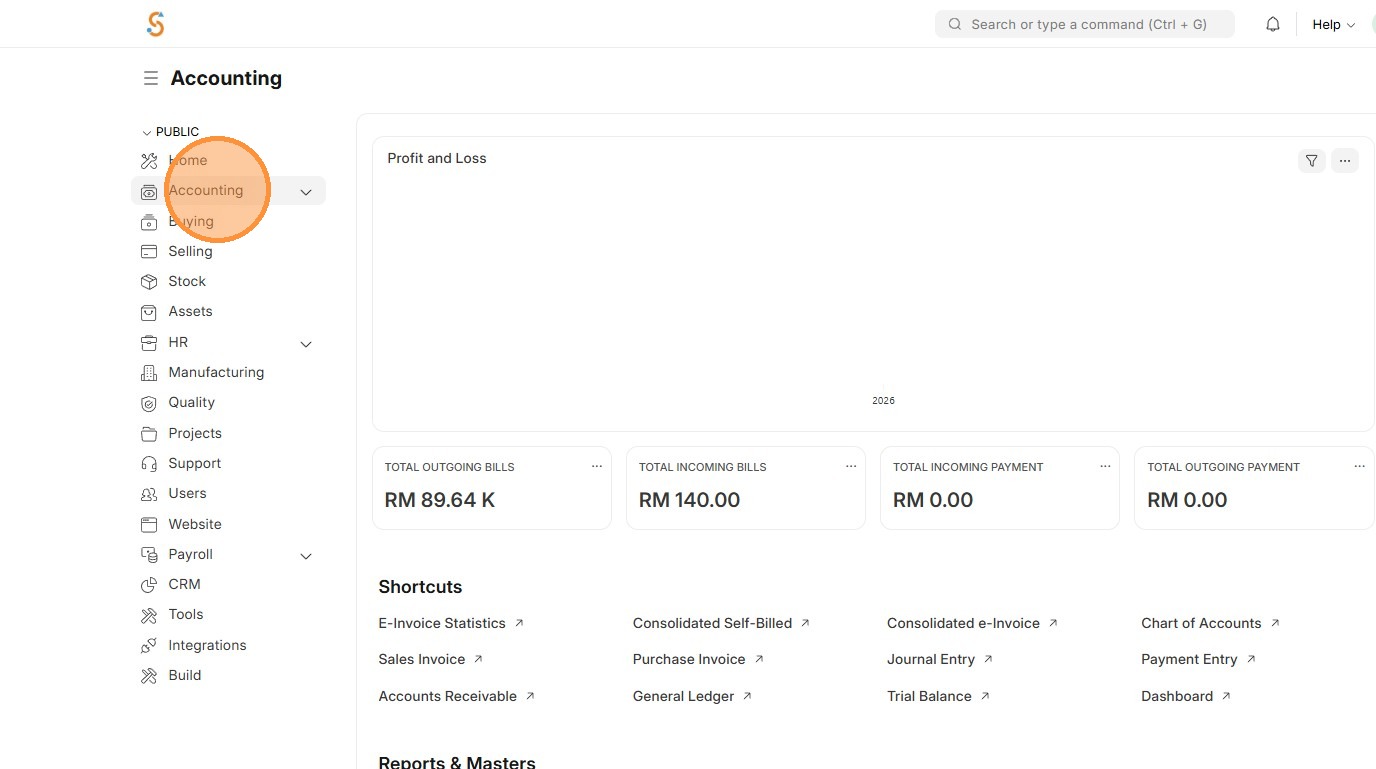Click the app logo in top bar

pyautogui.click(x=155, y=24)
